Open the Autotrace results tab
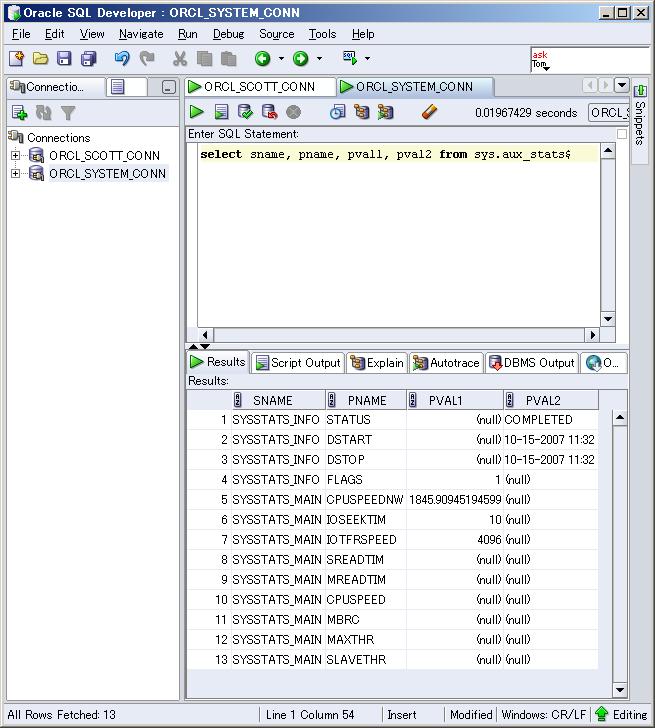 446,363
